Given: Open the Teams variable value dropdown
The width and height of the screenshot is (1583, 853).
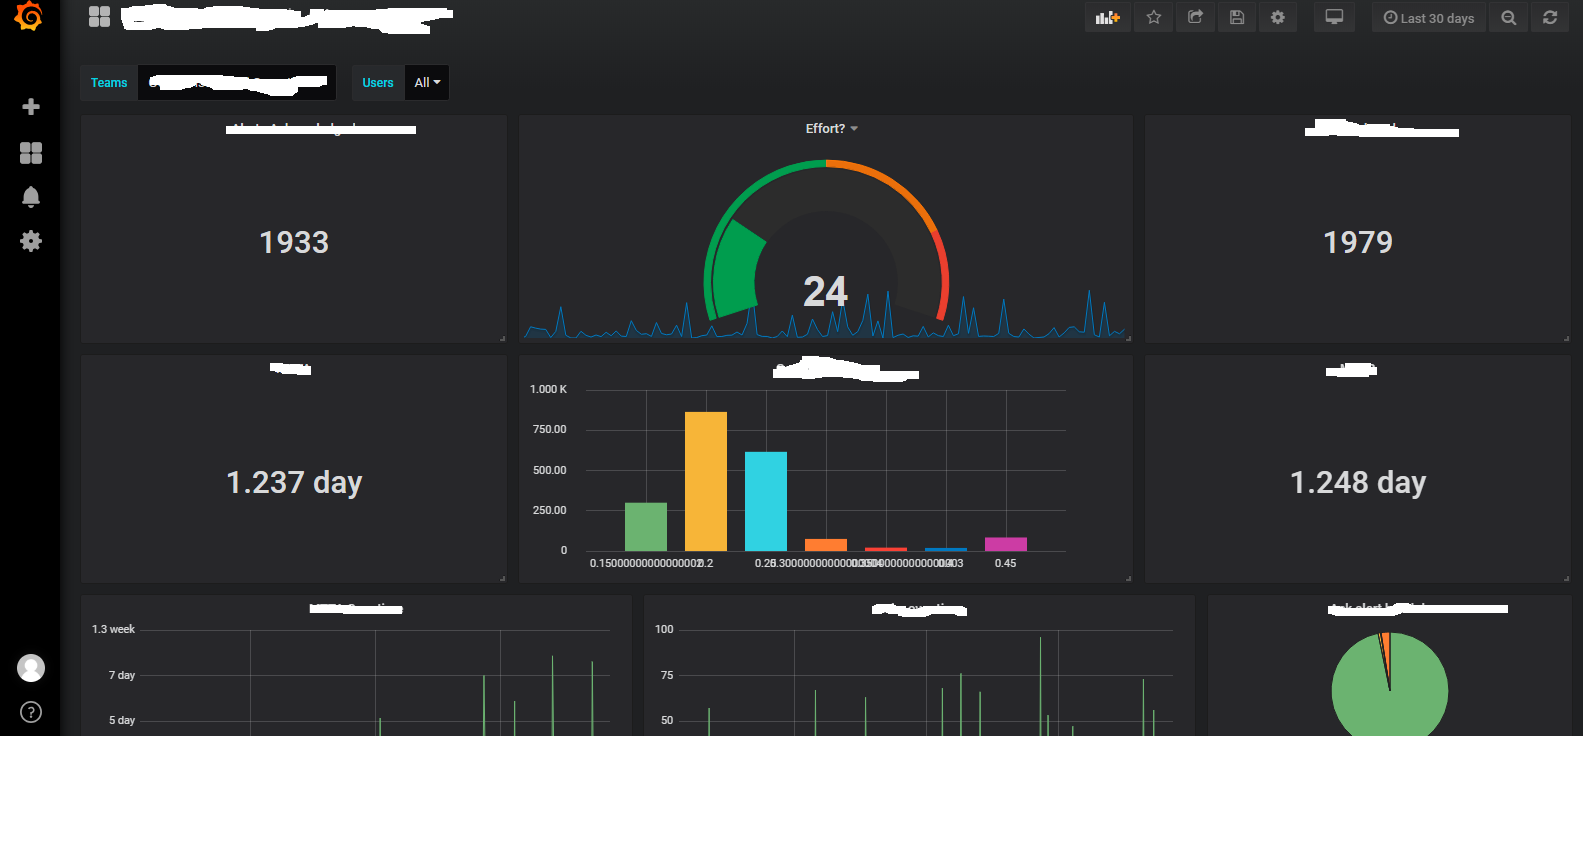Looking at the screenshot, I should pyautogui.click(x=237, y=83).
